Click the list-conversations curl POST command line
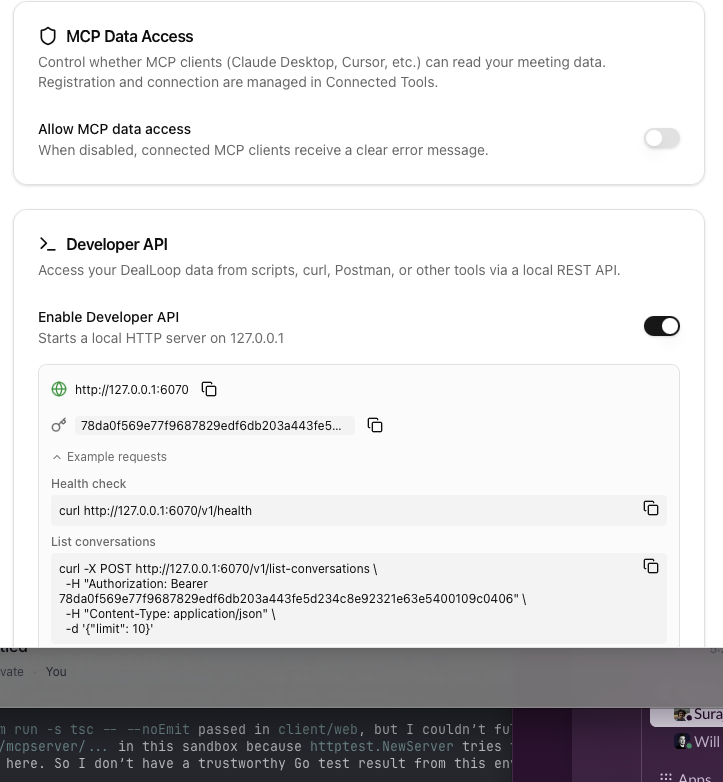 point(218,569)
